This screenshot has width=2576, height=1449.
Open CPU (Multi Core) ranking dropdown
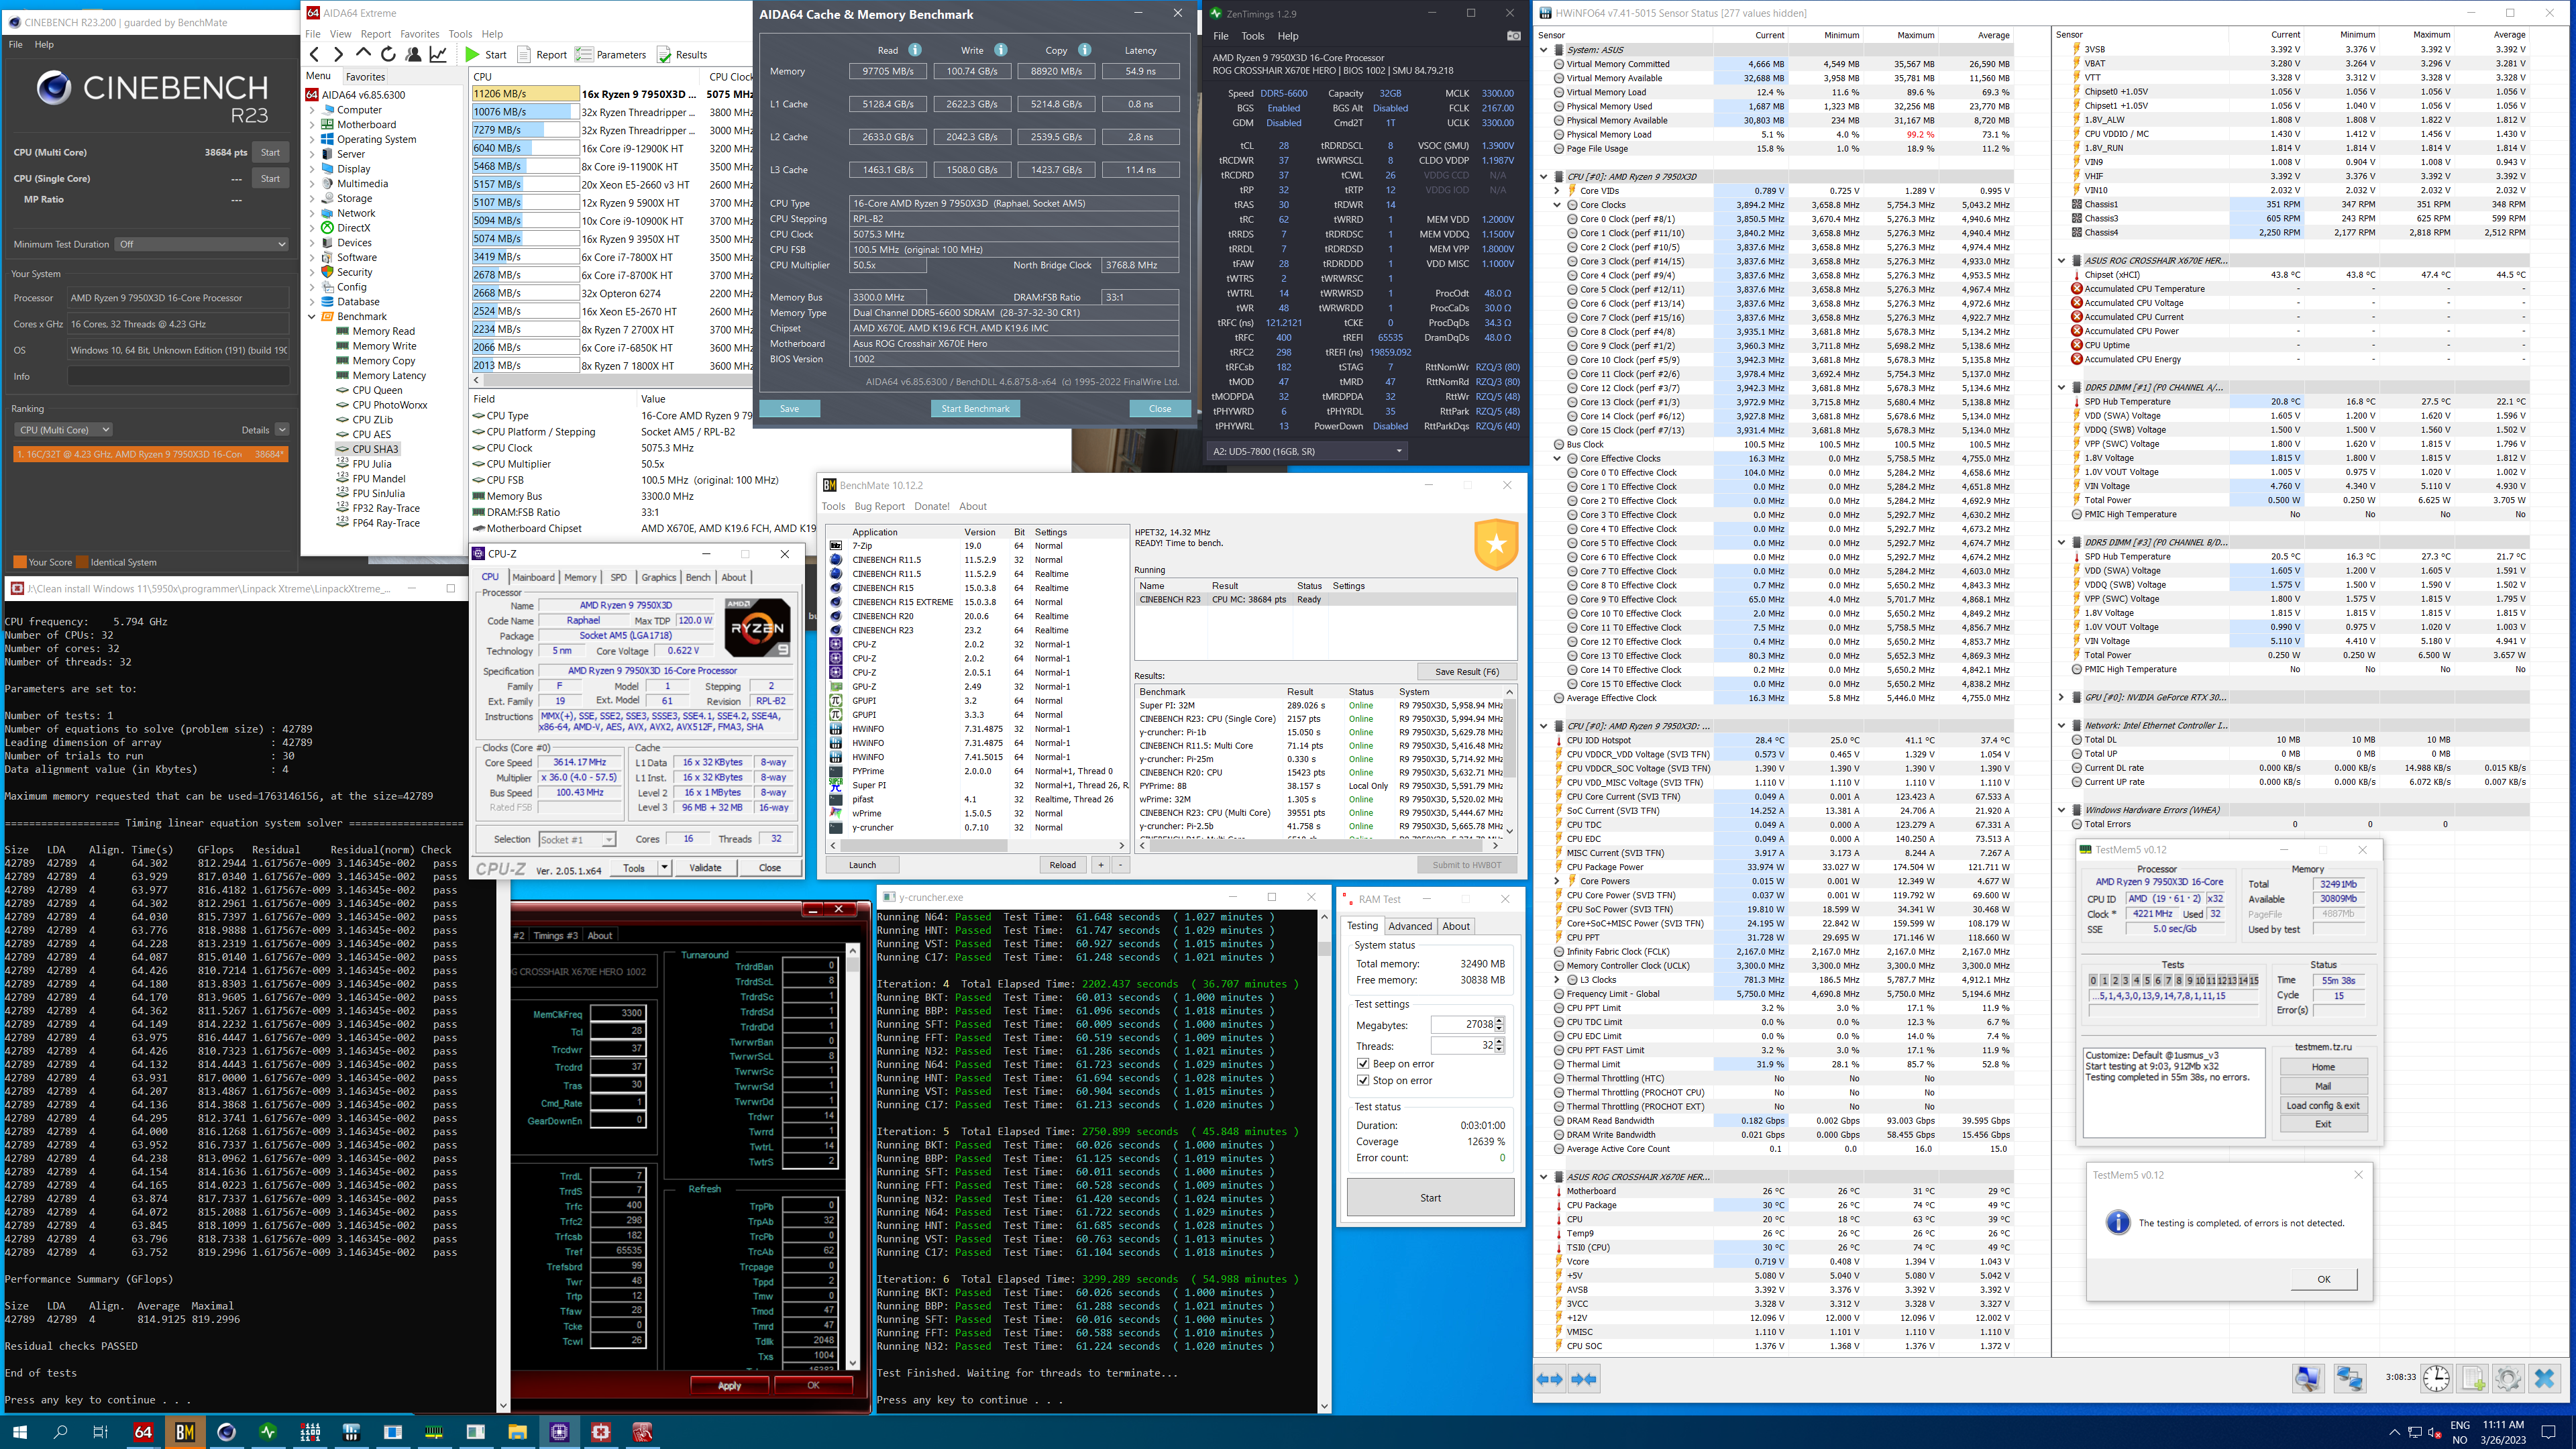tap(63, 430)
